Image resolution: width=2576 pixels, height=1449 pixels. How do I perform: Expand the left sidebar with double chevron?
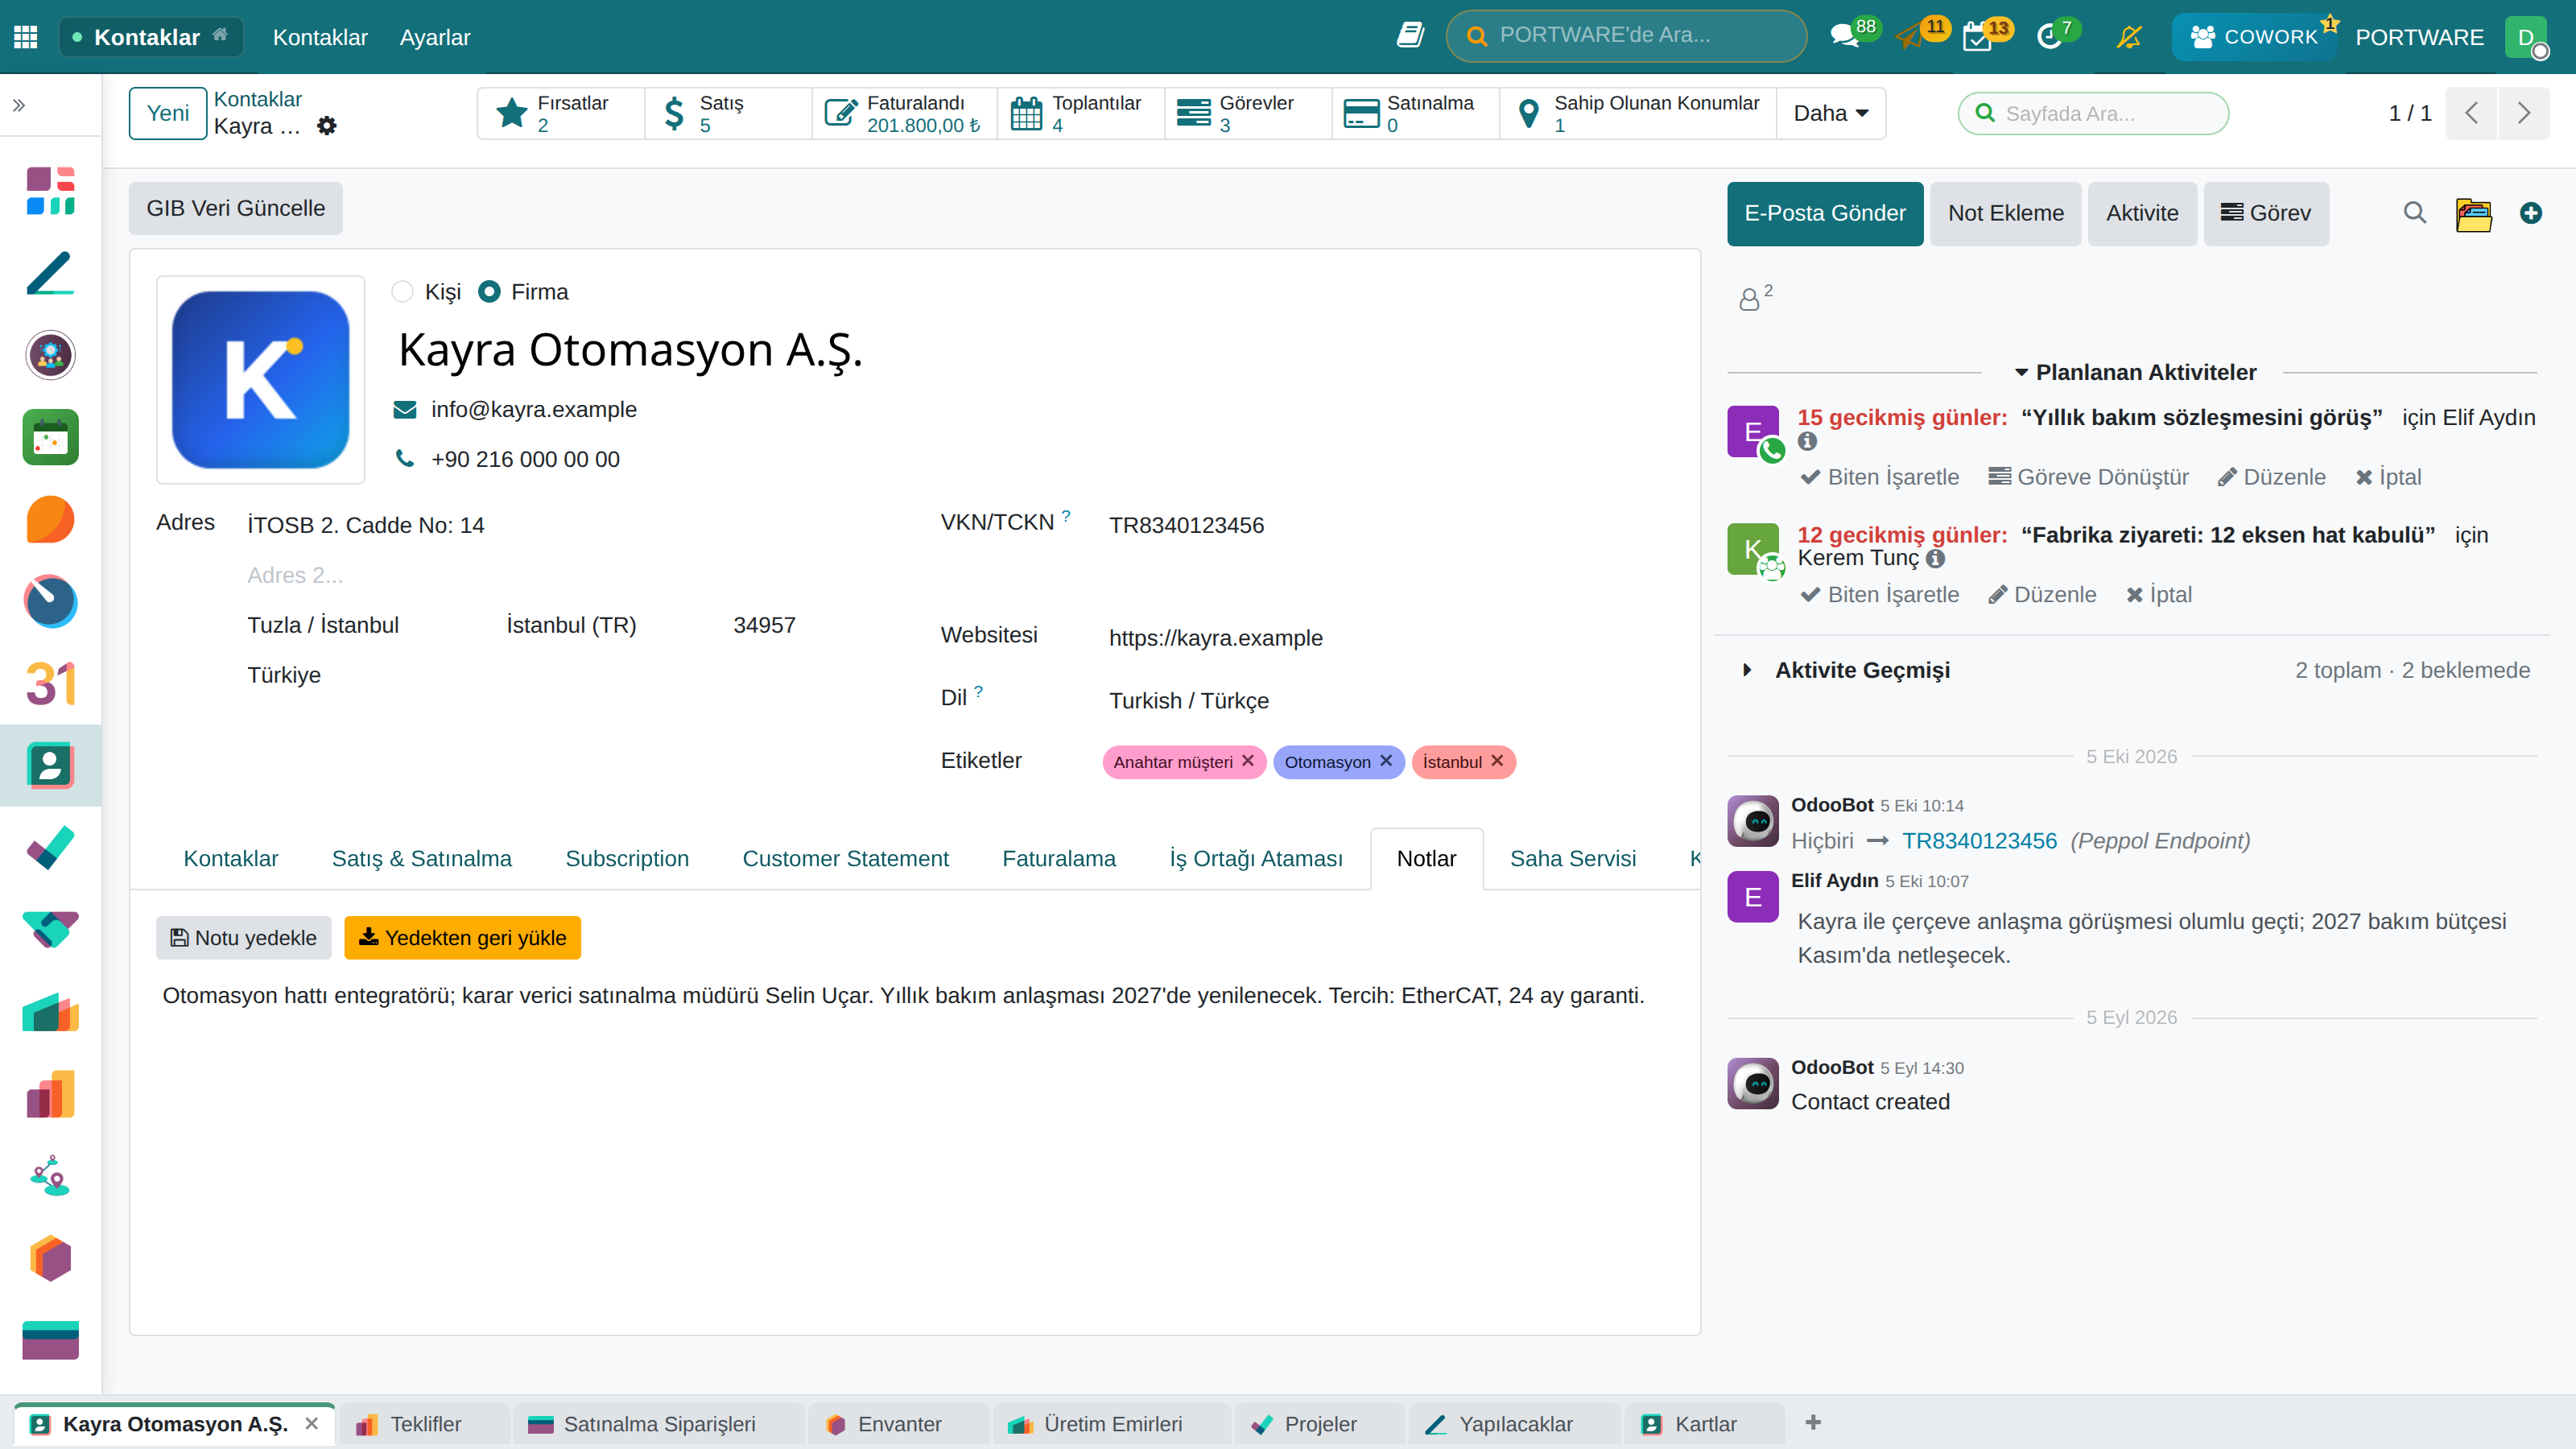(19, 105)
